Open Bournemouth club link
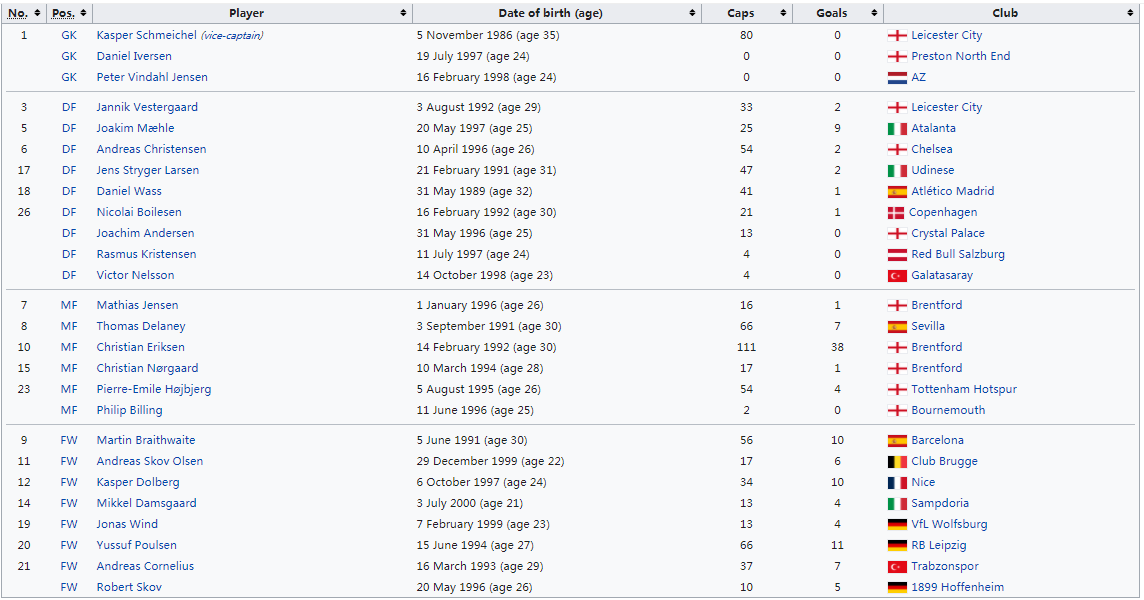This screenshot has width=1144, height=600. point(948,409)
